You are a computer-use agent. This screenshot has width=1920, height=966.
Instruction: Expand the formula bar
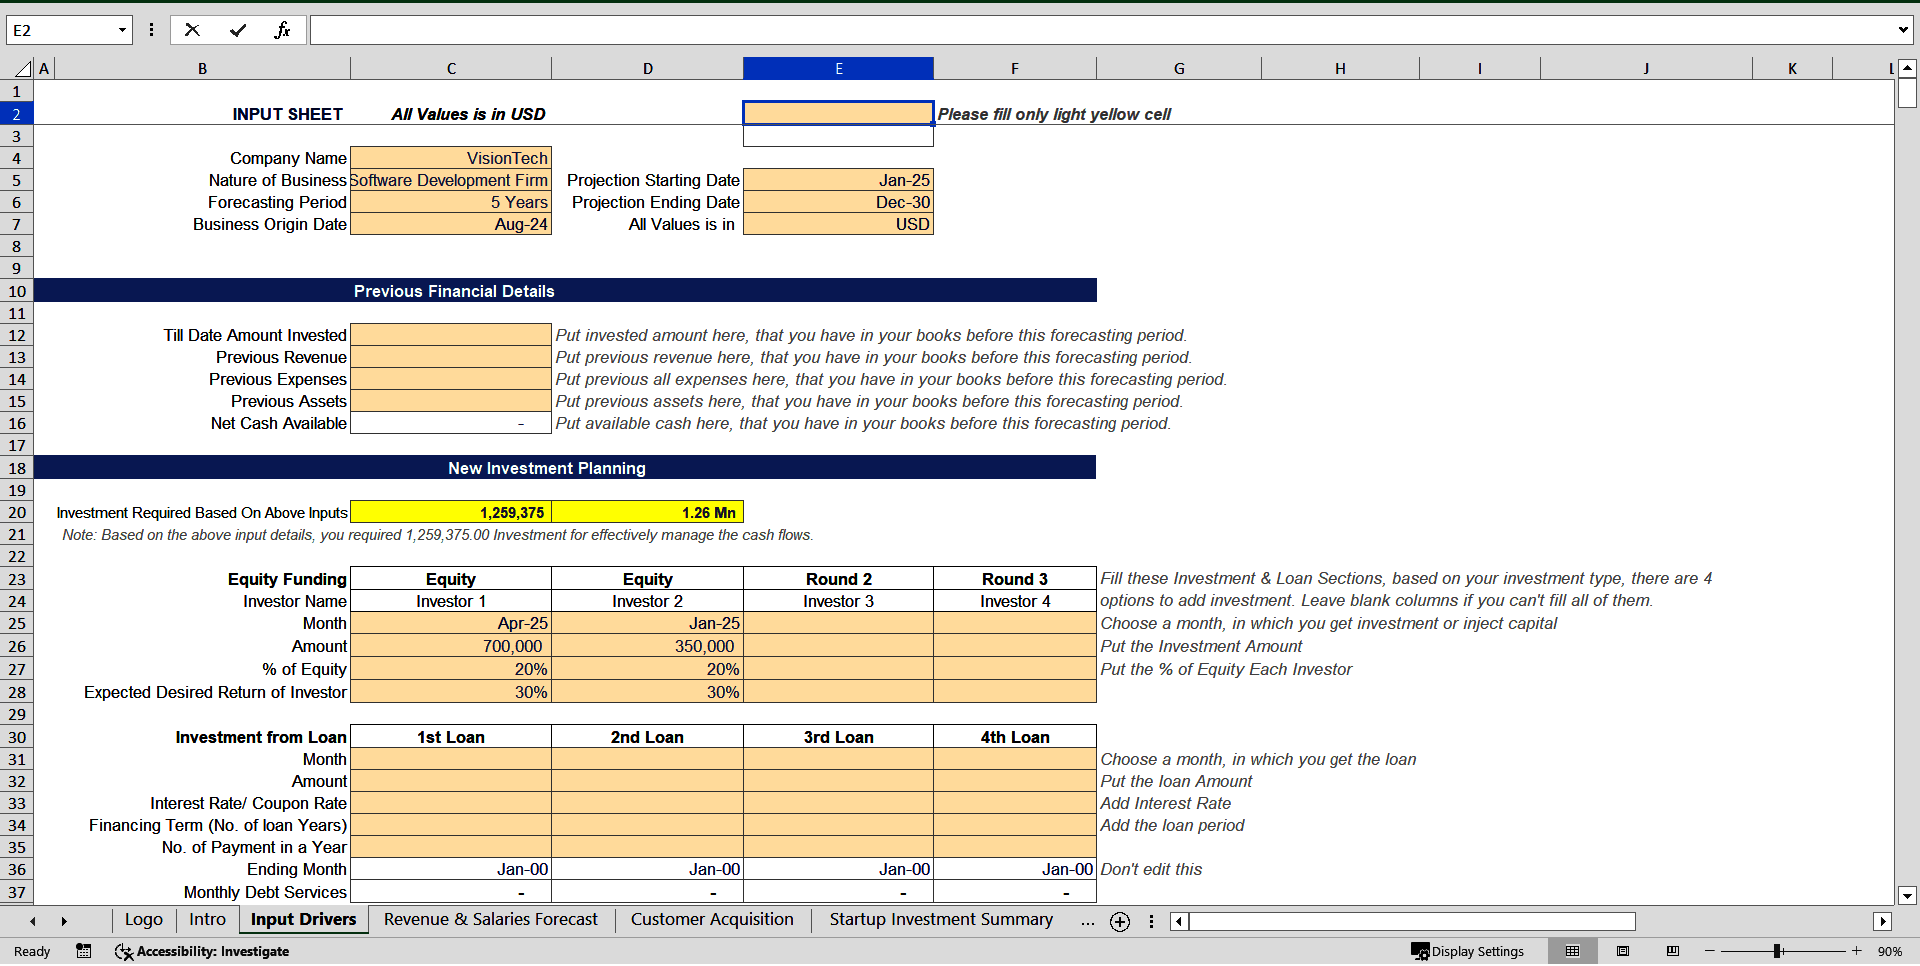(1902, 30)
